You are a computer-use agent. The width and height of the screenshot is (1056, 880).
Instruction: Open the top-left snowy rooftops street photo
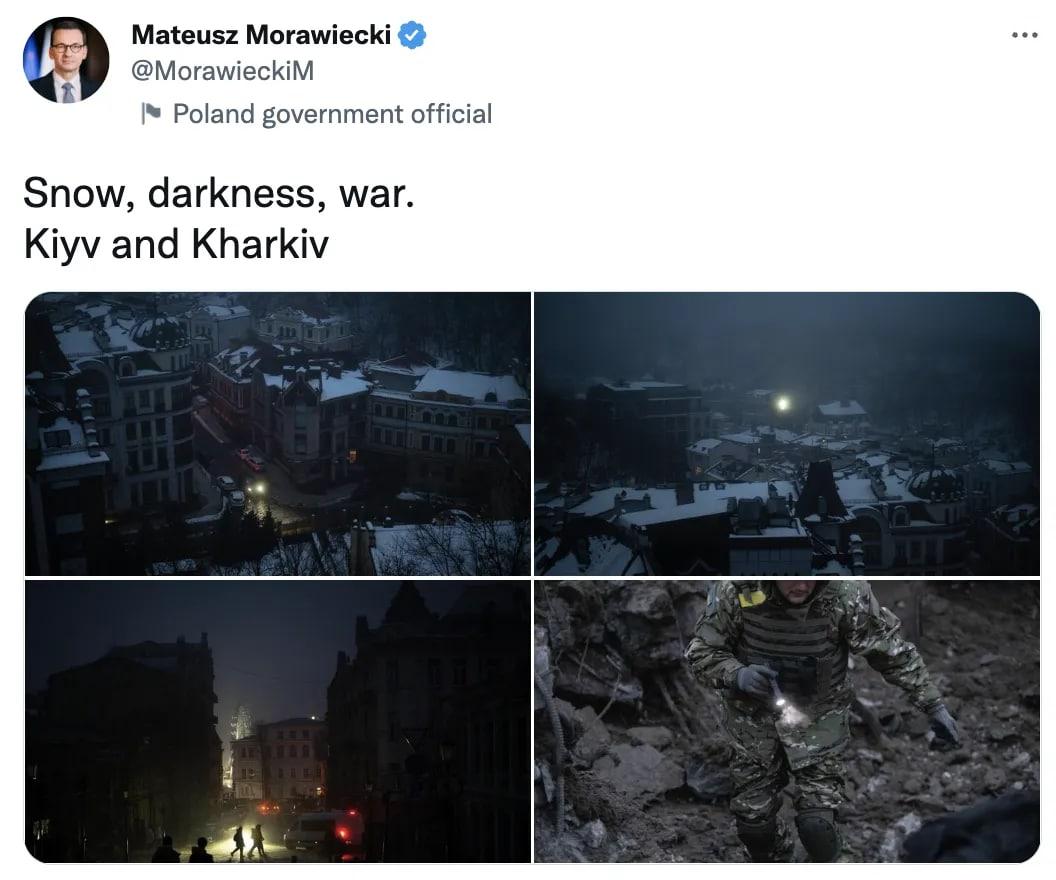coord(277,434)
